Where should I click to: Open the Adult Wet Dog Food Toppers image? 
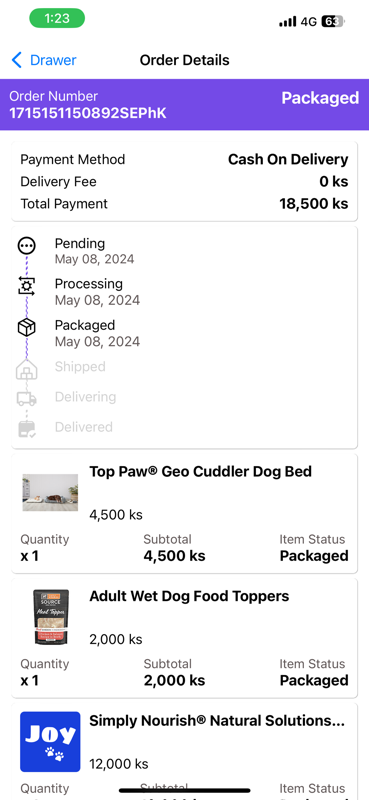pyautogui.click(x=51, y=617)
